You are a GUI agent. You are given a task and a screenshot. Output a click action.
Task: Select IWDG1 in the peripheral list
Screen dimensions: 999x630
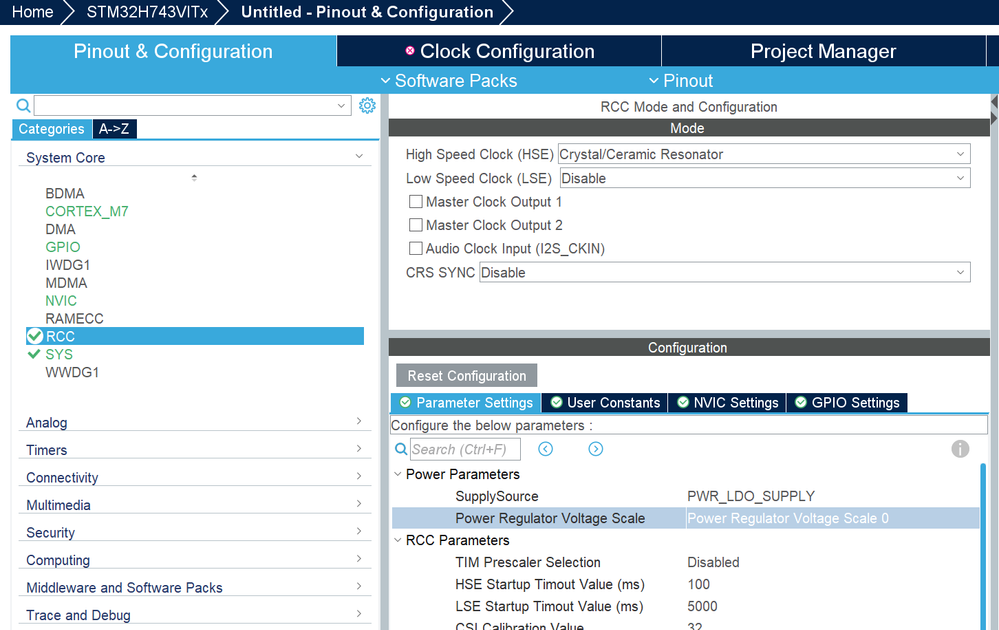coord(68,264)
